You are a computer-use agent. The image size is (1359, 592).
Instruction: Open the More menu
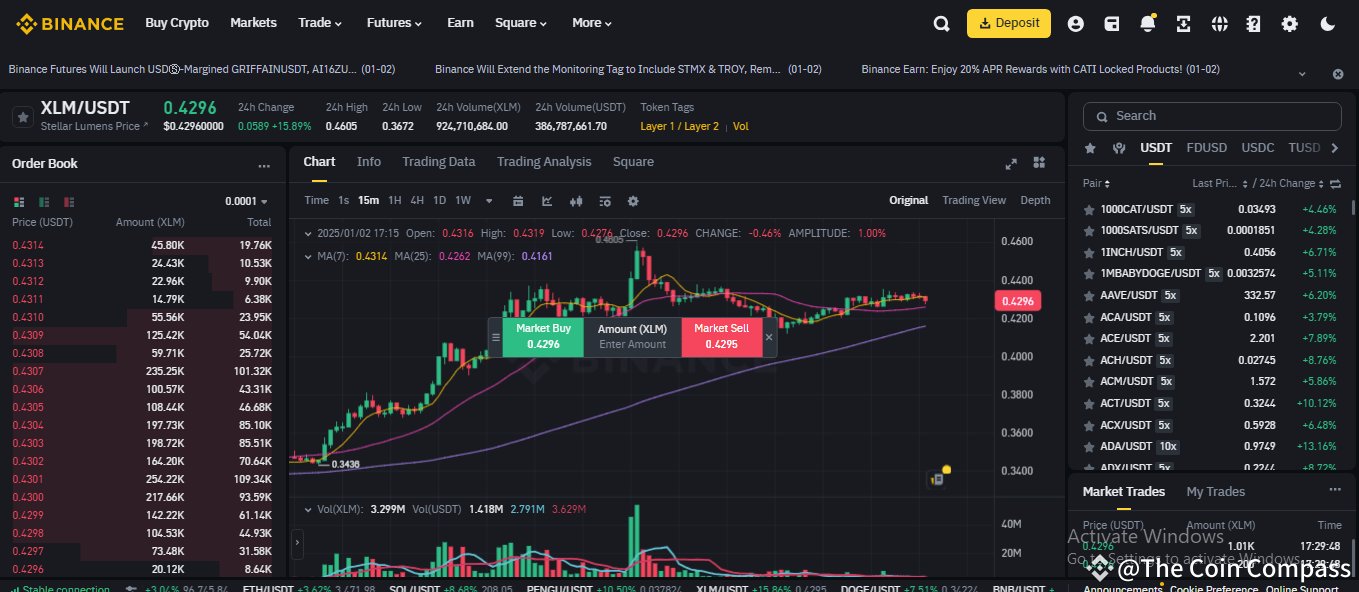pyautogui.click(x=592, y=23)
